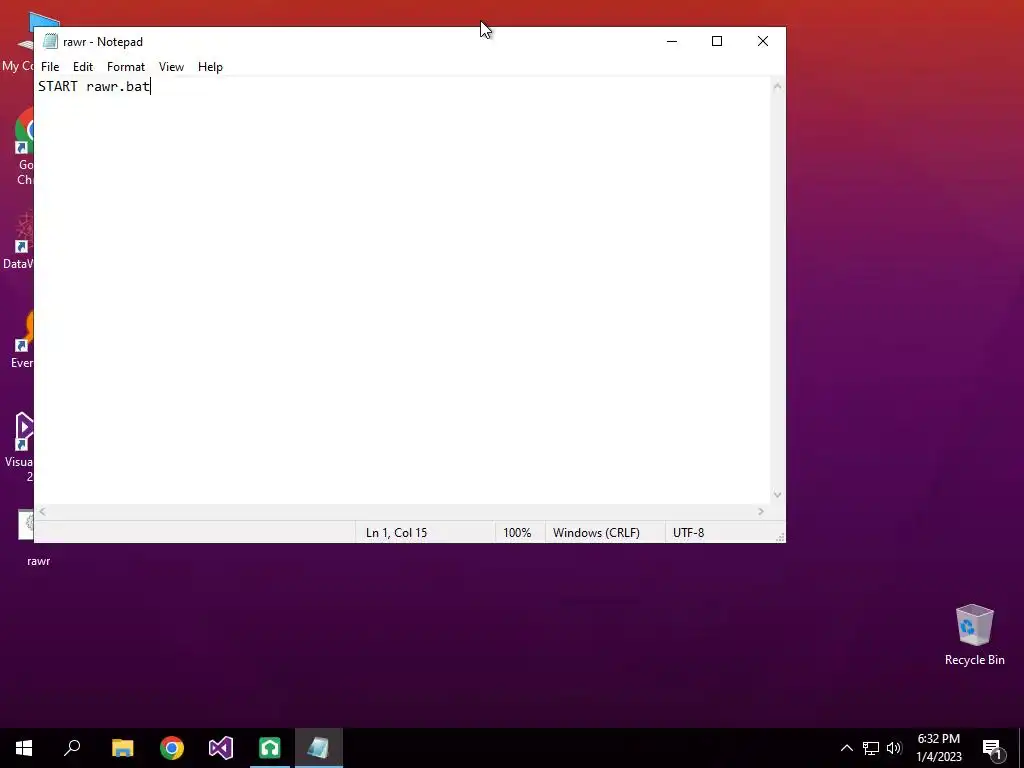Open the Edit menu in Notepad
This screenshot has height=768, width=1024.
83,67
